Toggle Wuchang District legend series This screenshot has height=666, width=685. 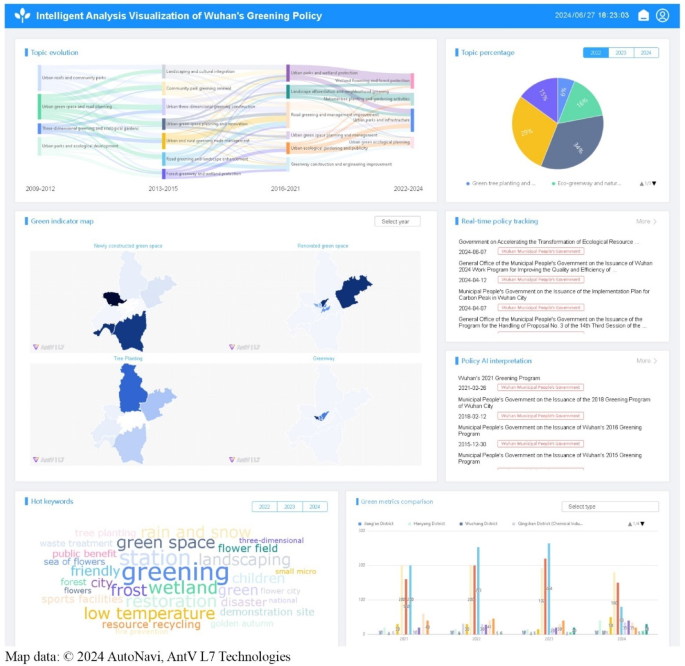[x=478, y=524]
